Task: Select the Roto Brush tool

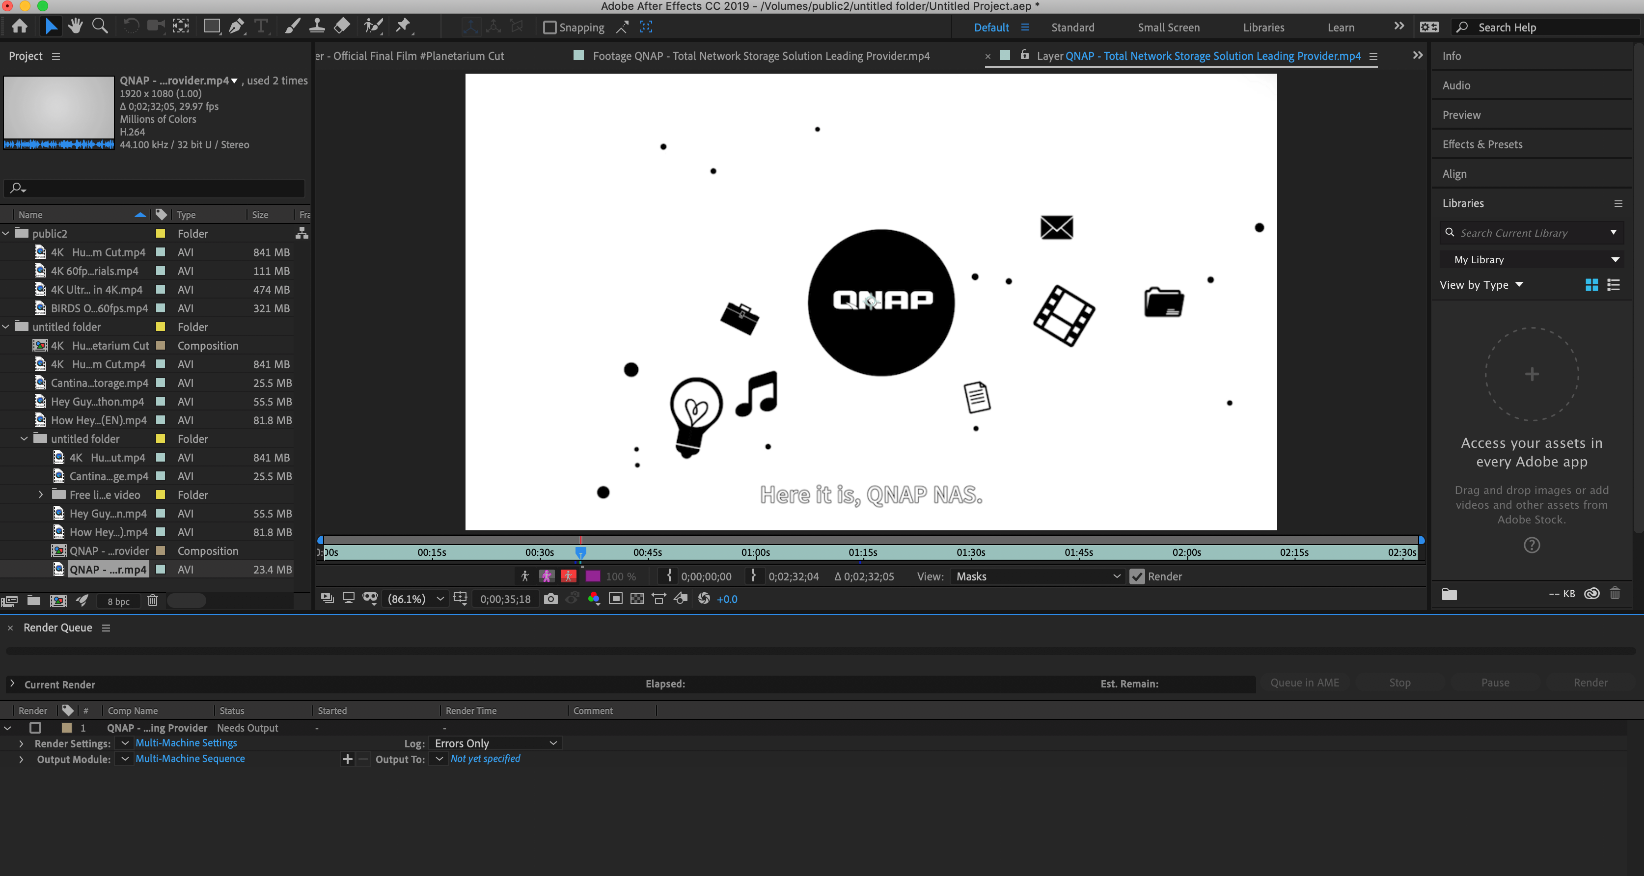Action: pos(374,27)
